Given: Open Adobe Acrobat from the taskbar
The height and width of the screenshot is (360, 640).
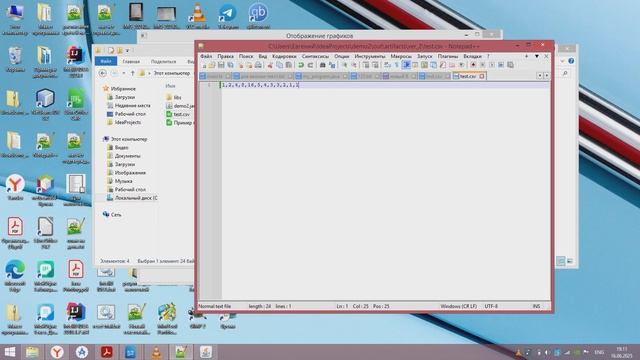Looking at the screenshot, I should click(x=107, y=352).
